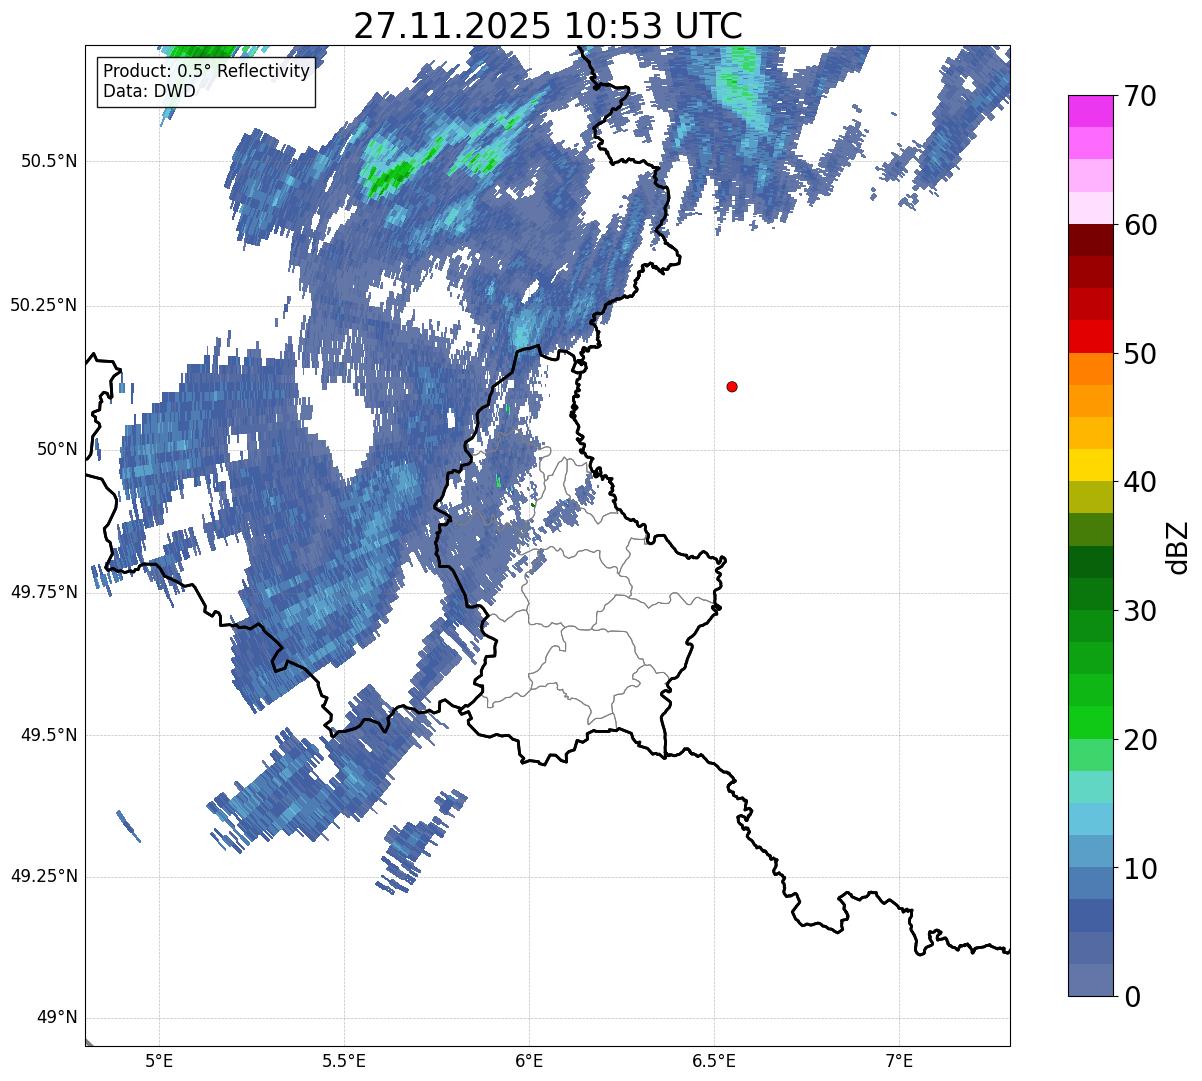Screen dimensions: 1202x1081
Task: Click the red station marker dot
Action: (x=732, y=386)
